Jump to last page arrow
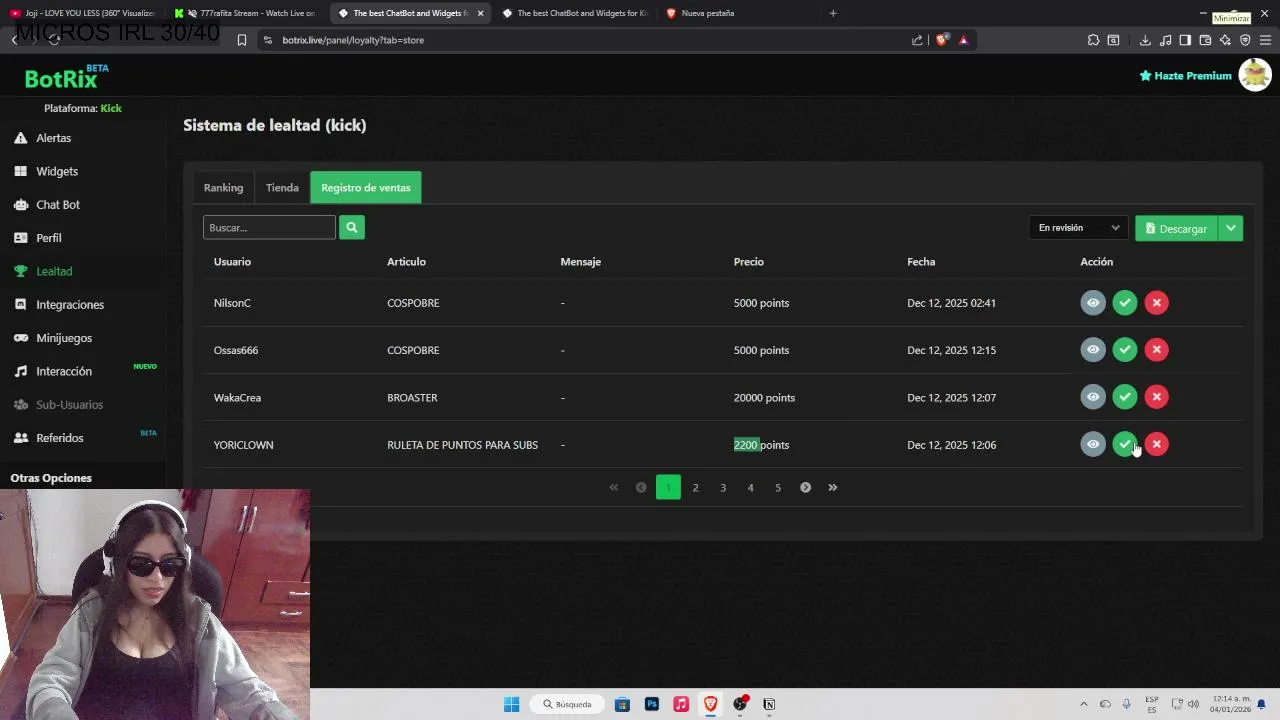This screenshot has width=1280, height=720. 832,487
